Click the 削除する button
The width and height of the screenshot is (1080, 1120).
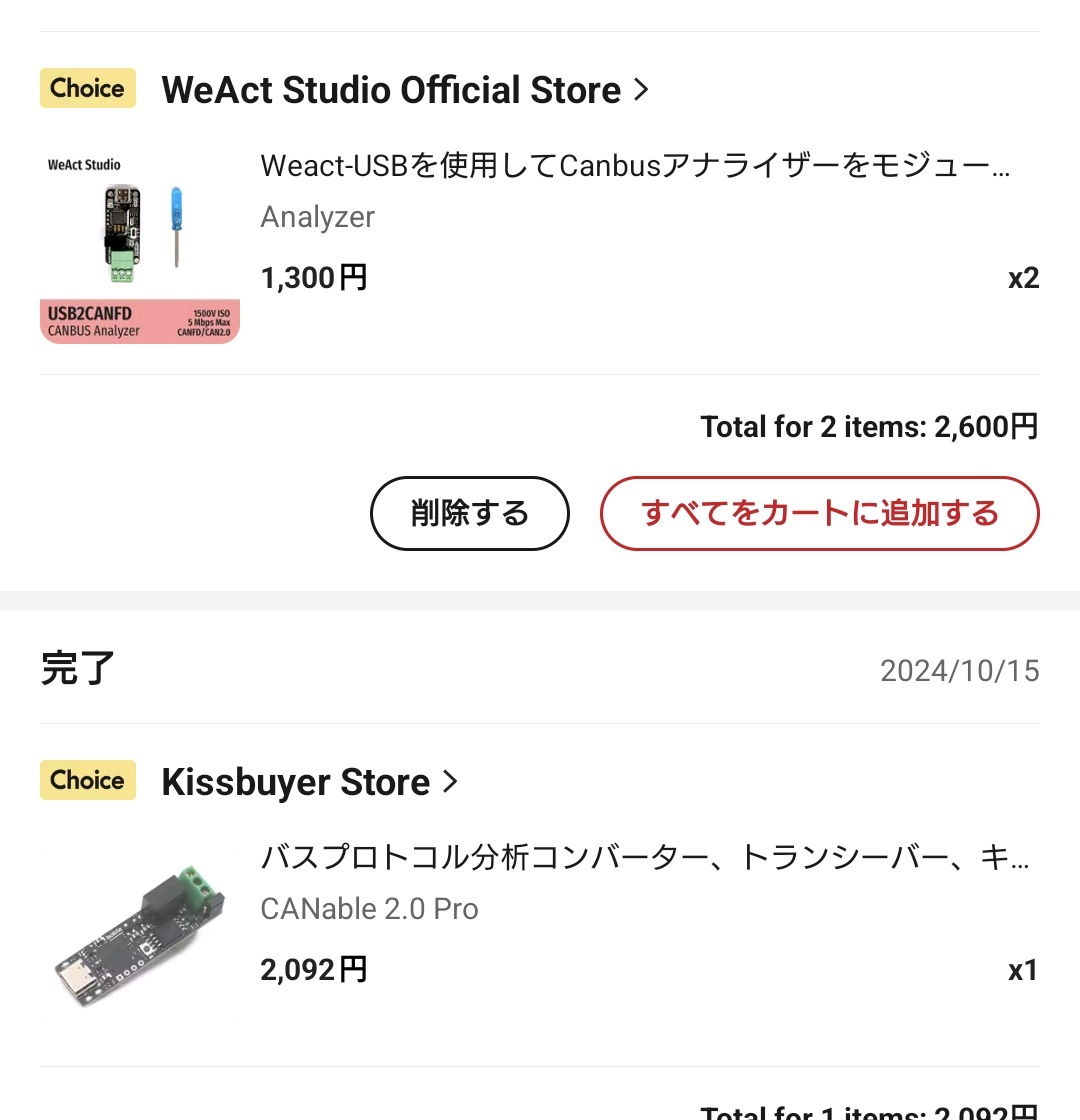click(x=469, y=513)
